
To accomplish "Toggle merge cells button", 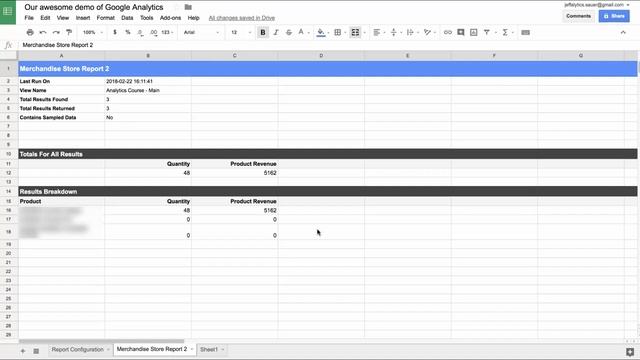I will [x=355, y=32].
